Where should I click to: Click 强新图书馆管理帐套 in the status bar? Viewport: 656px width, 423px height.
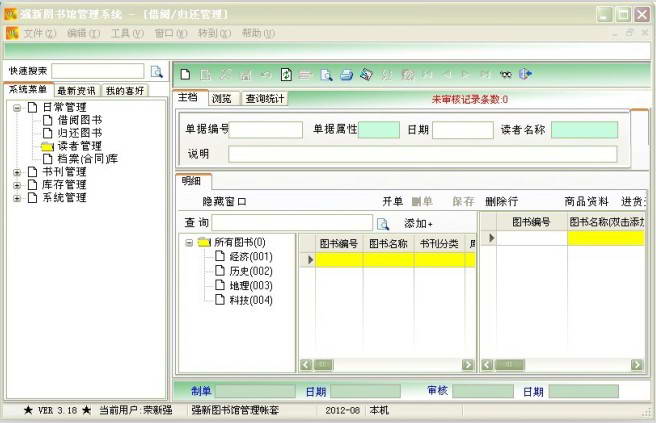pos(235,410)
